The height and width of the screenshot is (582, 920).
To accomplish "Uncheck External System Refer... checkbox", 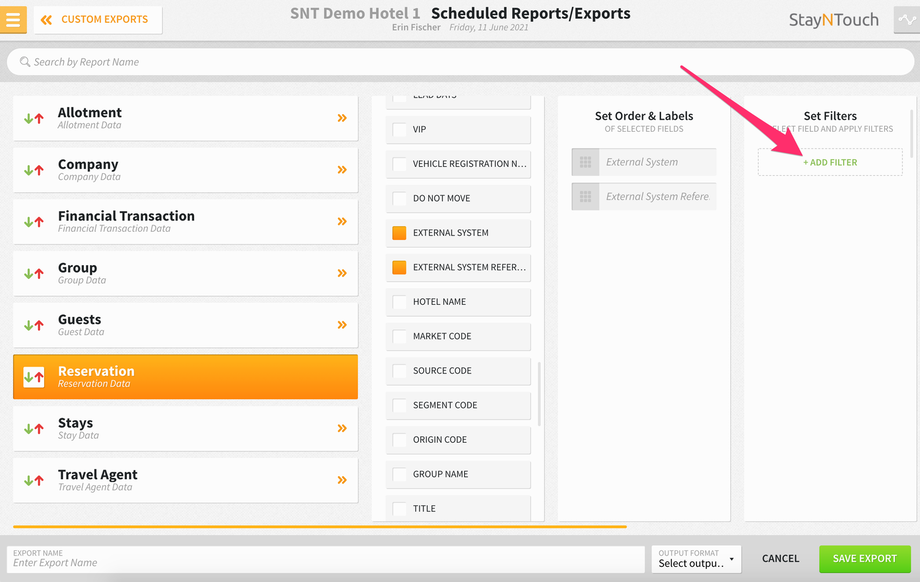I will click(x=399, y=268).
